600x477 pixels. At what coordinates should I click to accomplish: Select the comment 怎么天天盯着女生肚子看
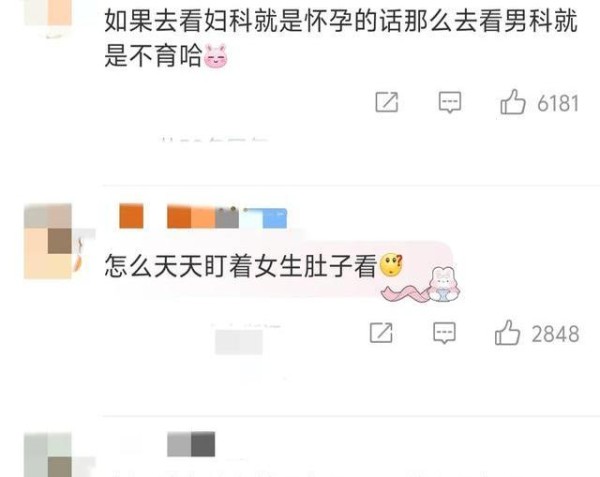point(241,266)
